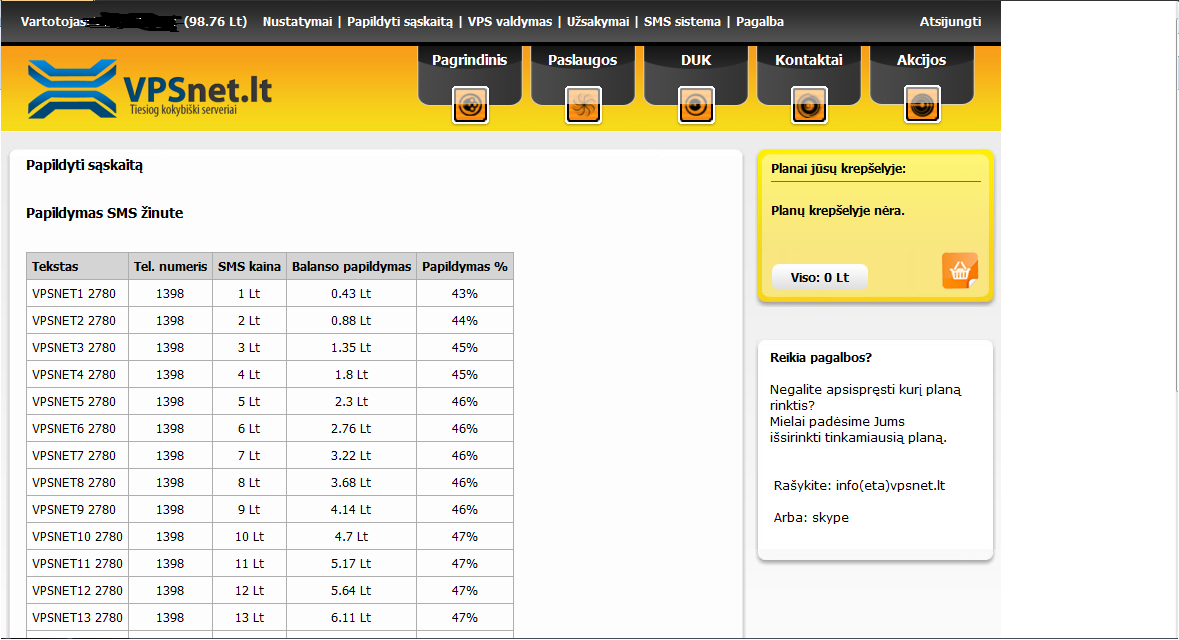Image resolution: width=1179 pixels, height=640 pixels.
Task: Click the 1.8 Lt balance cell
Action: (x=351, y=375)
